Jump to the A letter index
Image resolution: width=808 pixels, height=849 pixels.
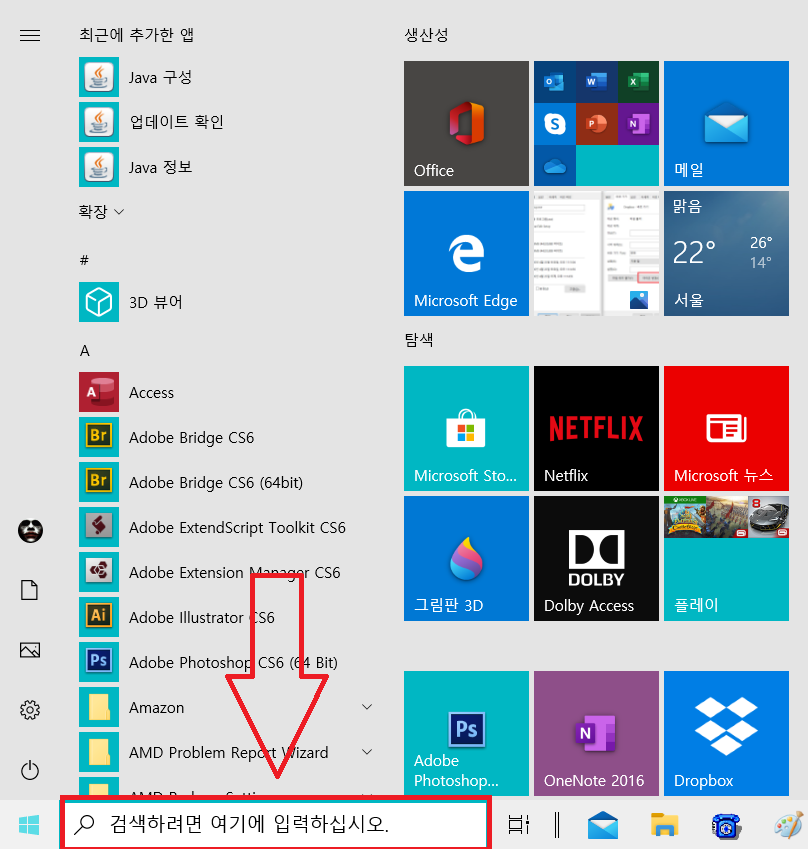84,351
